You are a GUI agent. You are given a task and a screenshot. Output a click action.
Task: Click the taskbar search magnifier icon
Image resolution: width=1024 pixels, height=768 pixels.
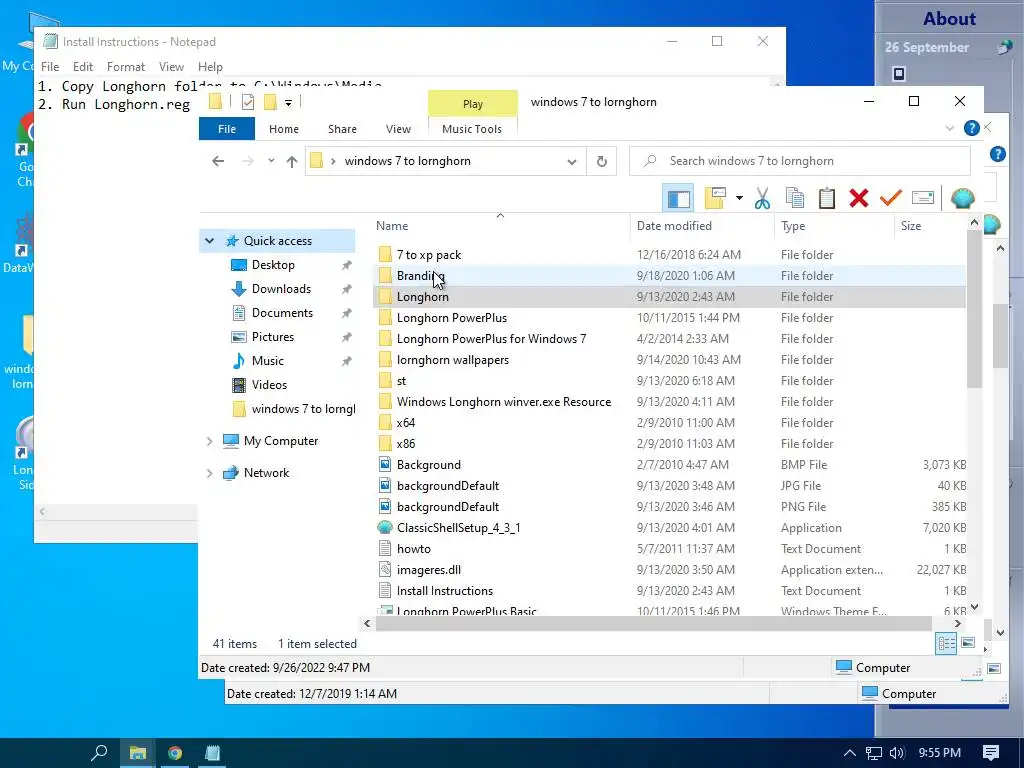click(x=99, y=753)
